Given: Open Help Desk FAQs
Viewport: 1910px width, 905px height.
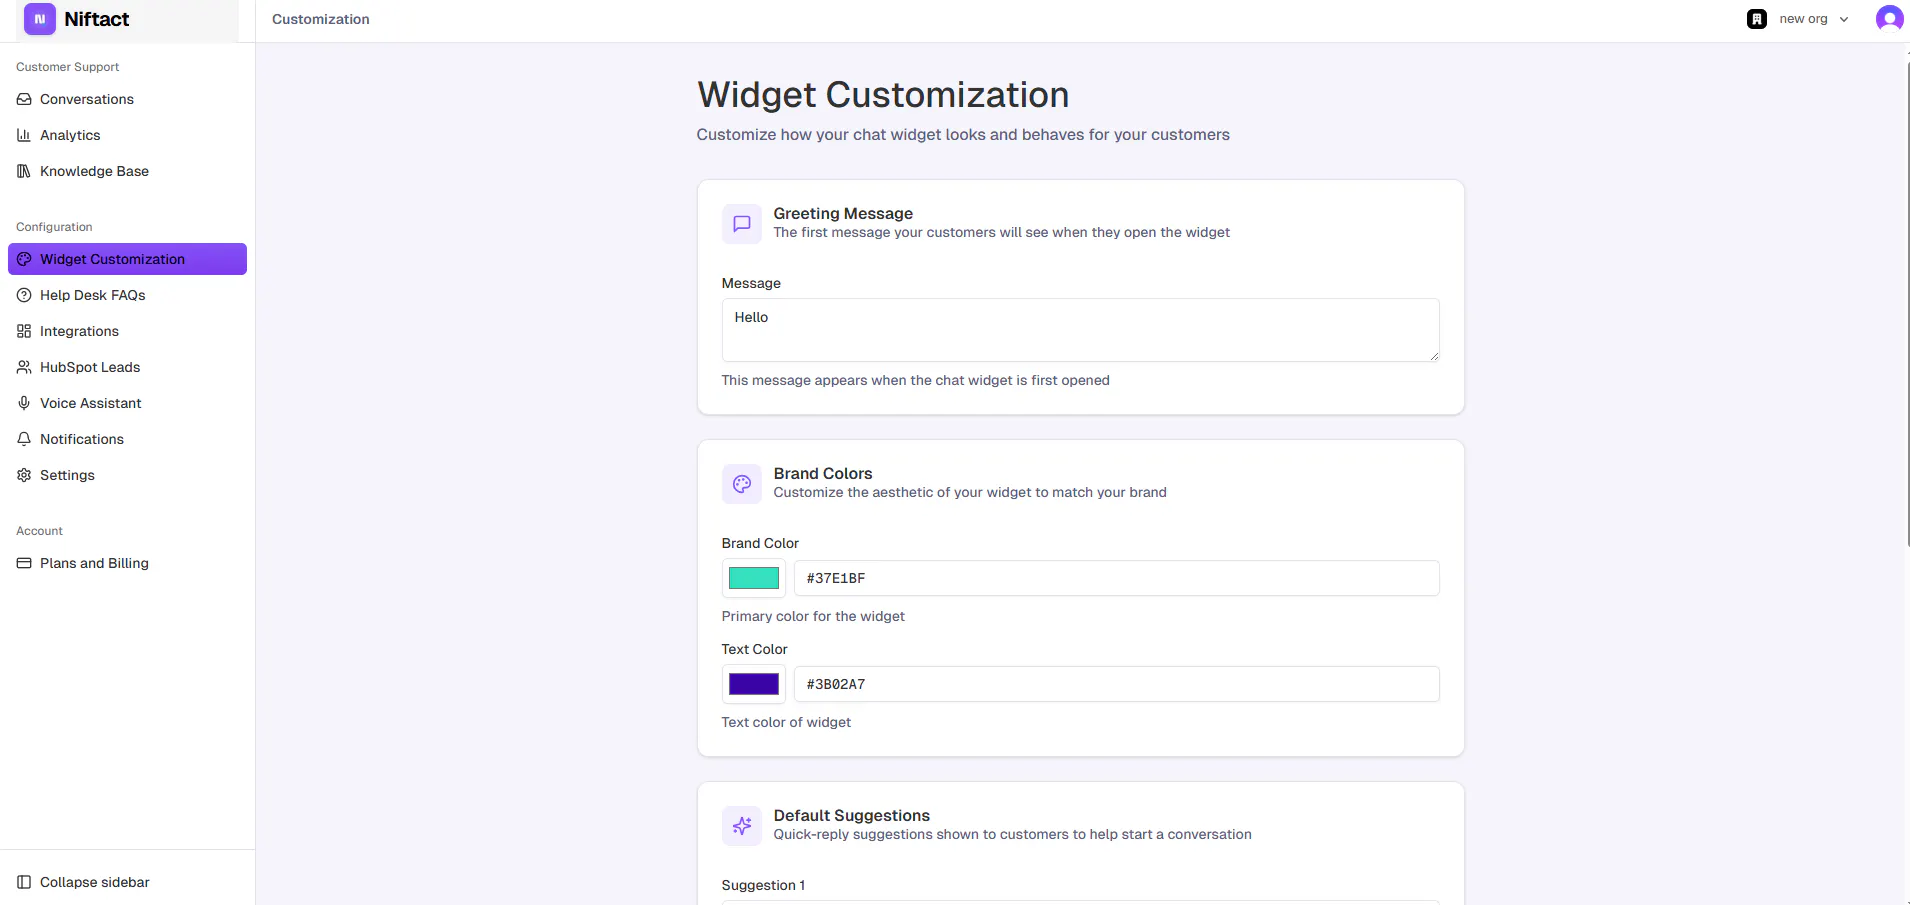Looking at the screenshot, I should (x=127, y=295).
